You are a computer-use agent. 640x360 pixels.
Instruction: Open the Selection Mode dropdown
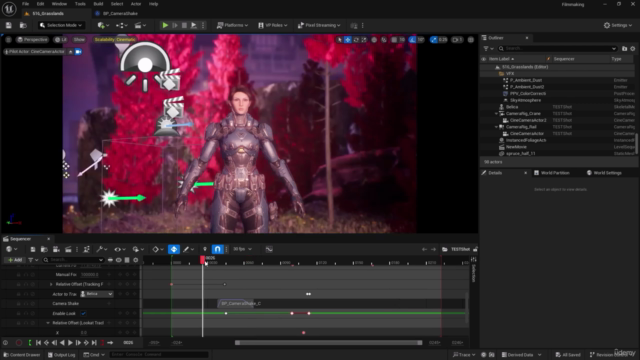61,25
